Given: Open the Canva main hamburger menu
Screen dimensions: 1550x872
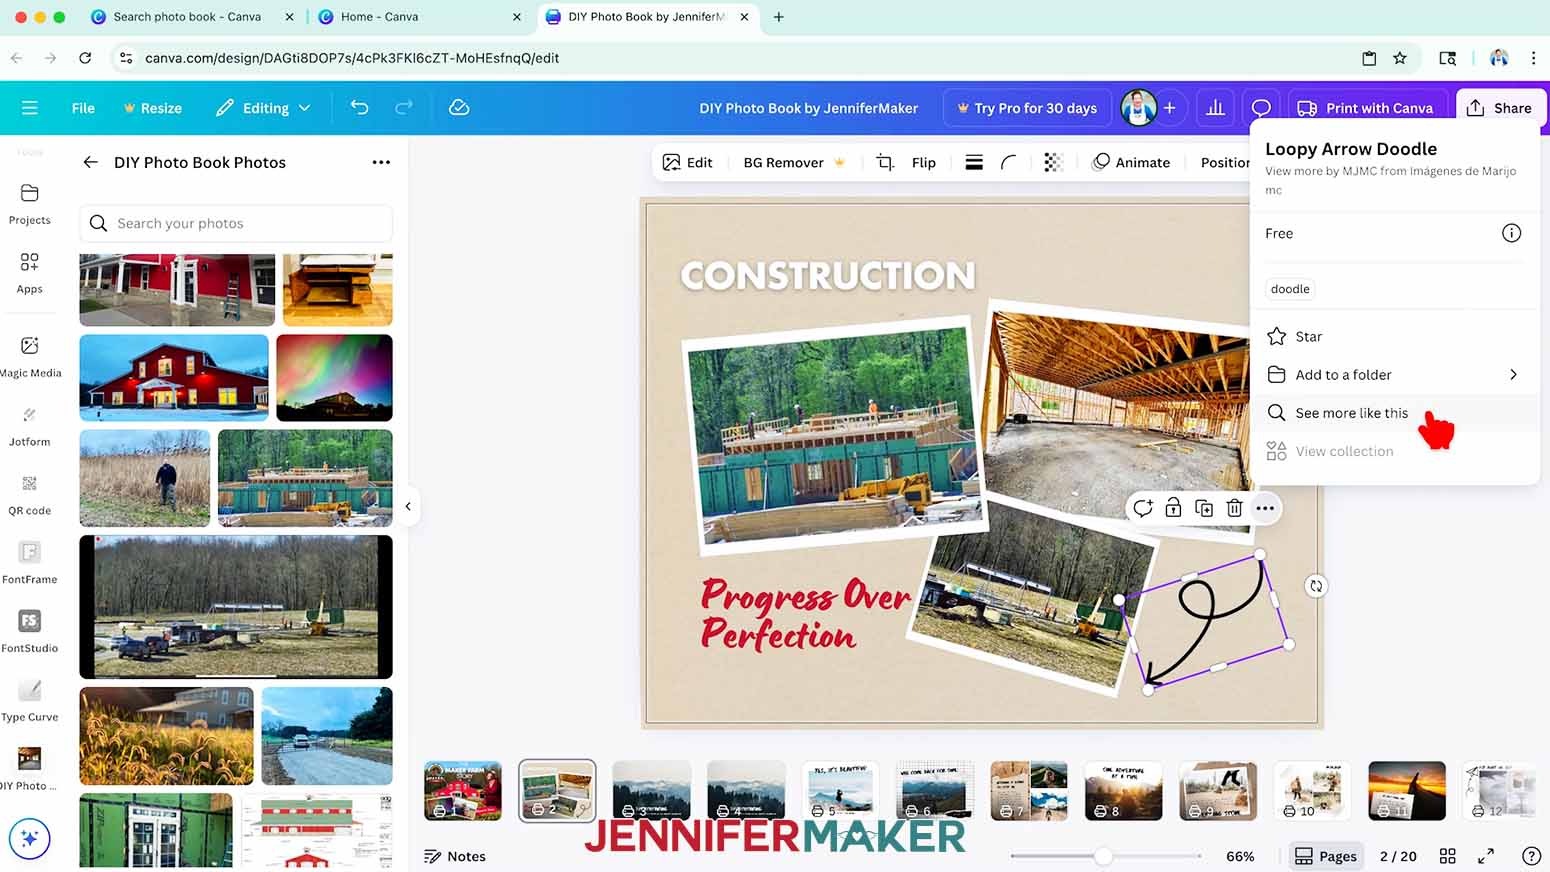Looking at the screenshot, I should pos(29,108).
